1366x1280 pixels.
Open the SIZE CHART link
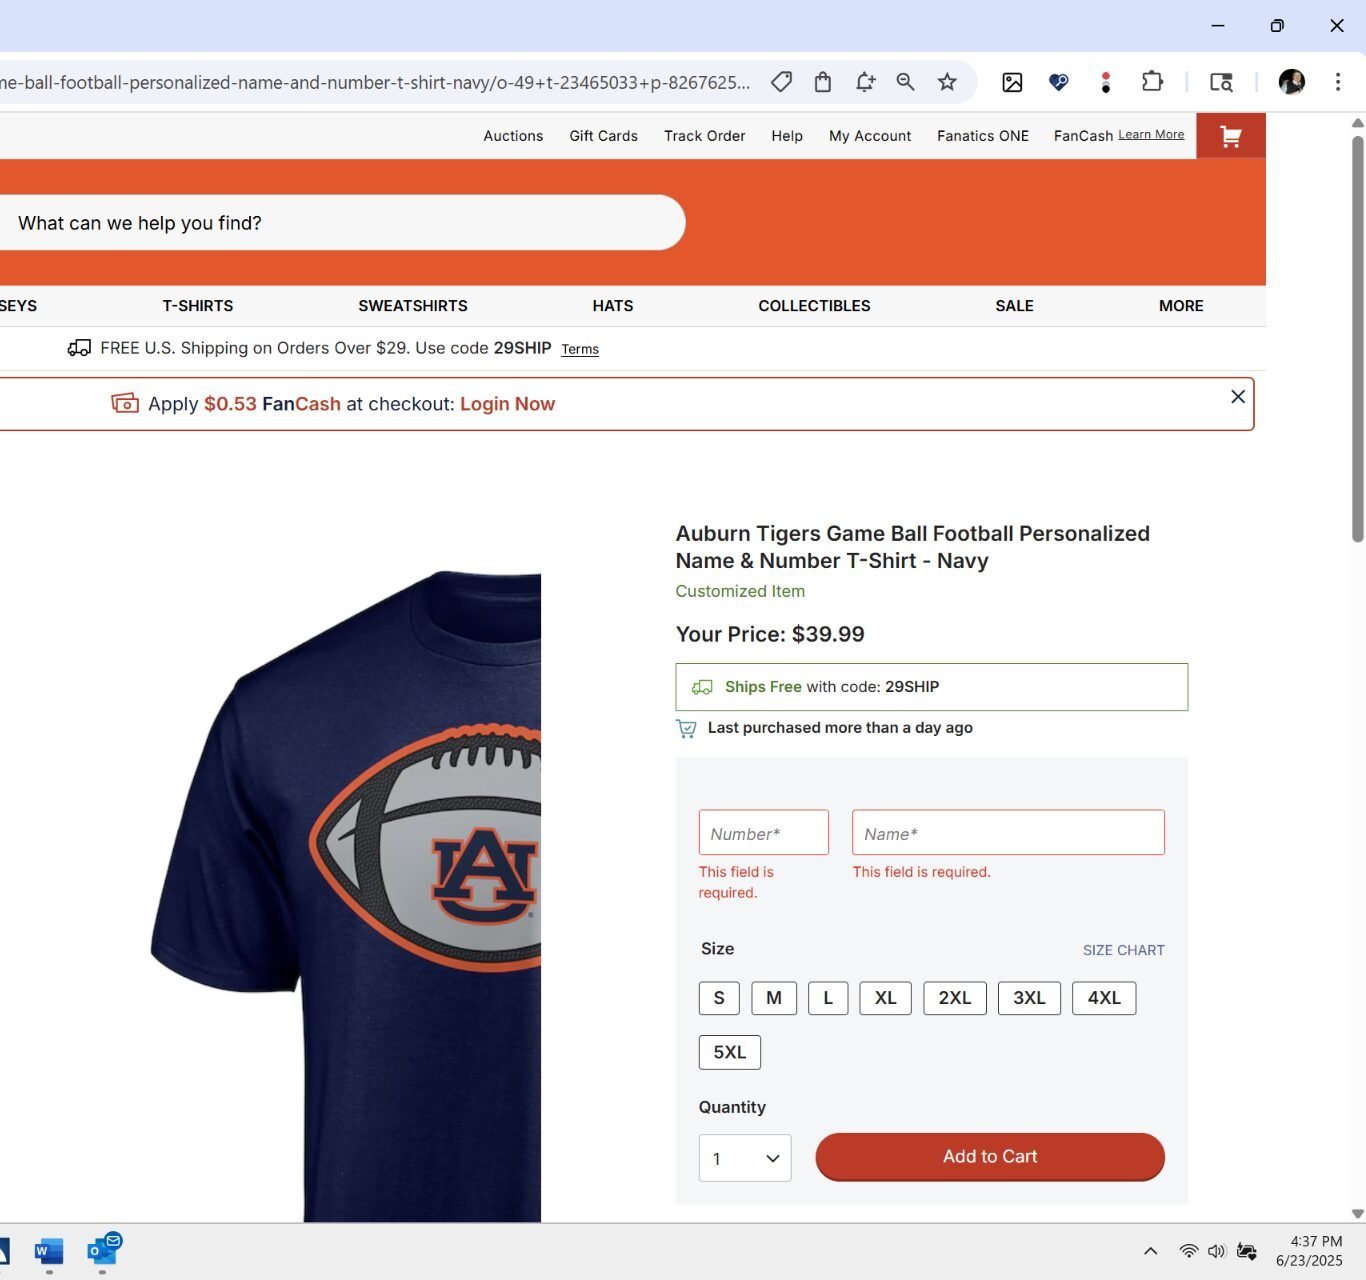[1124, 950]
